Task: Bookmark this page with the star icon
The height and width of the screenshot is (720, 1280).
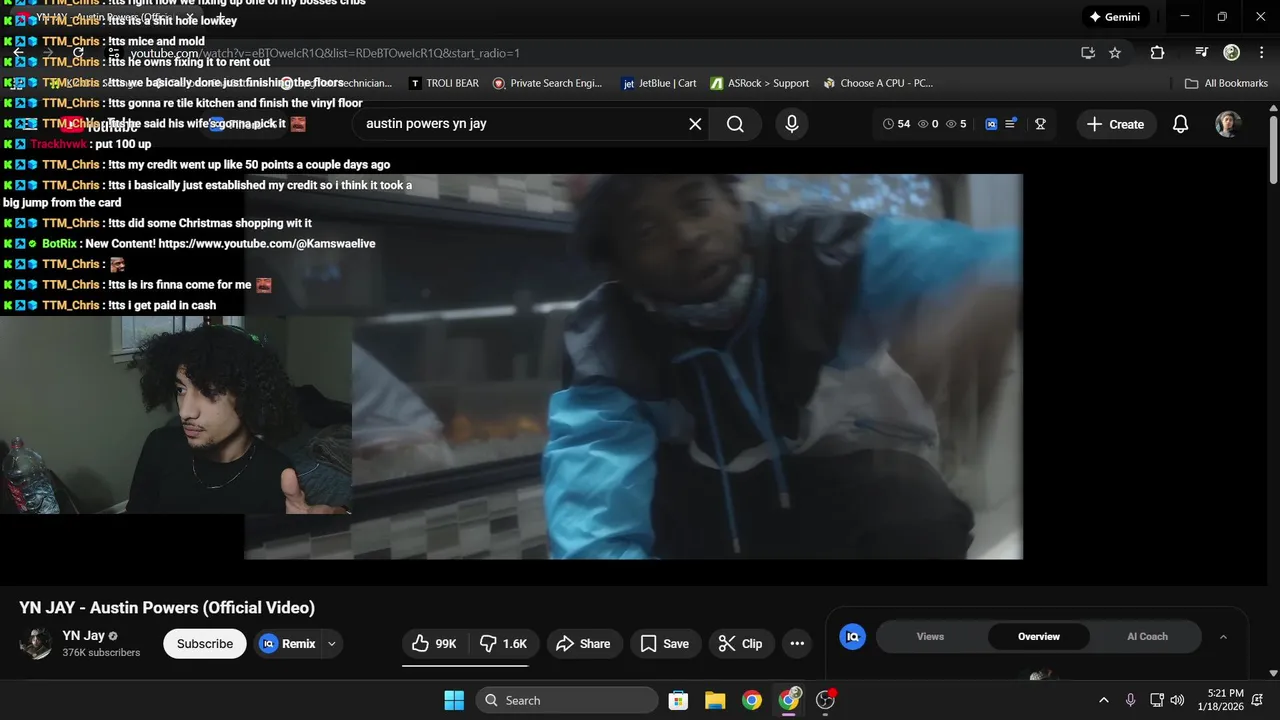Action: click(1115, 53)
